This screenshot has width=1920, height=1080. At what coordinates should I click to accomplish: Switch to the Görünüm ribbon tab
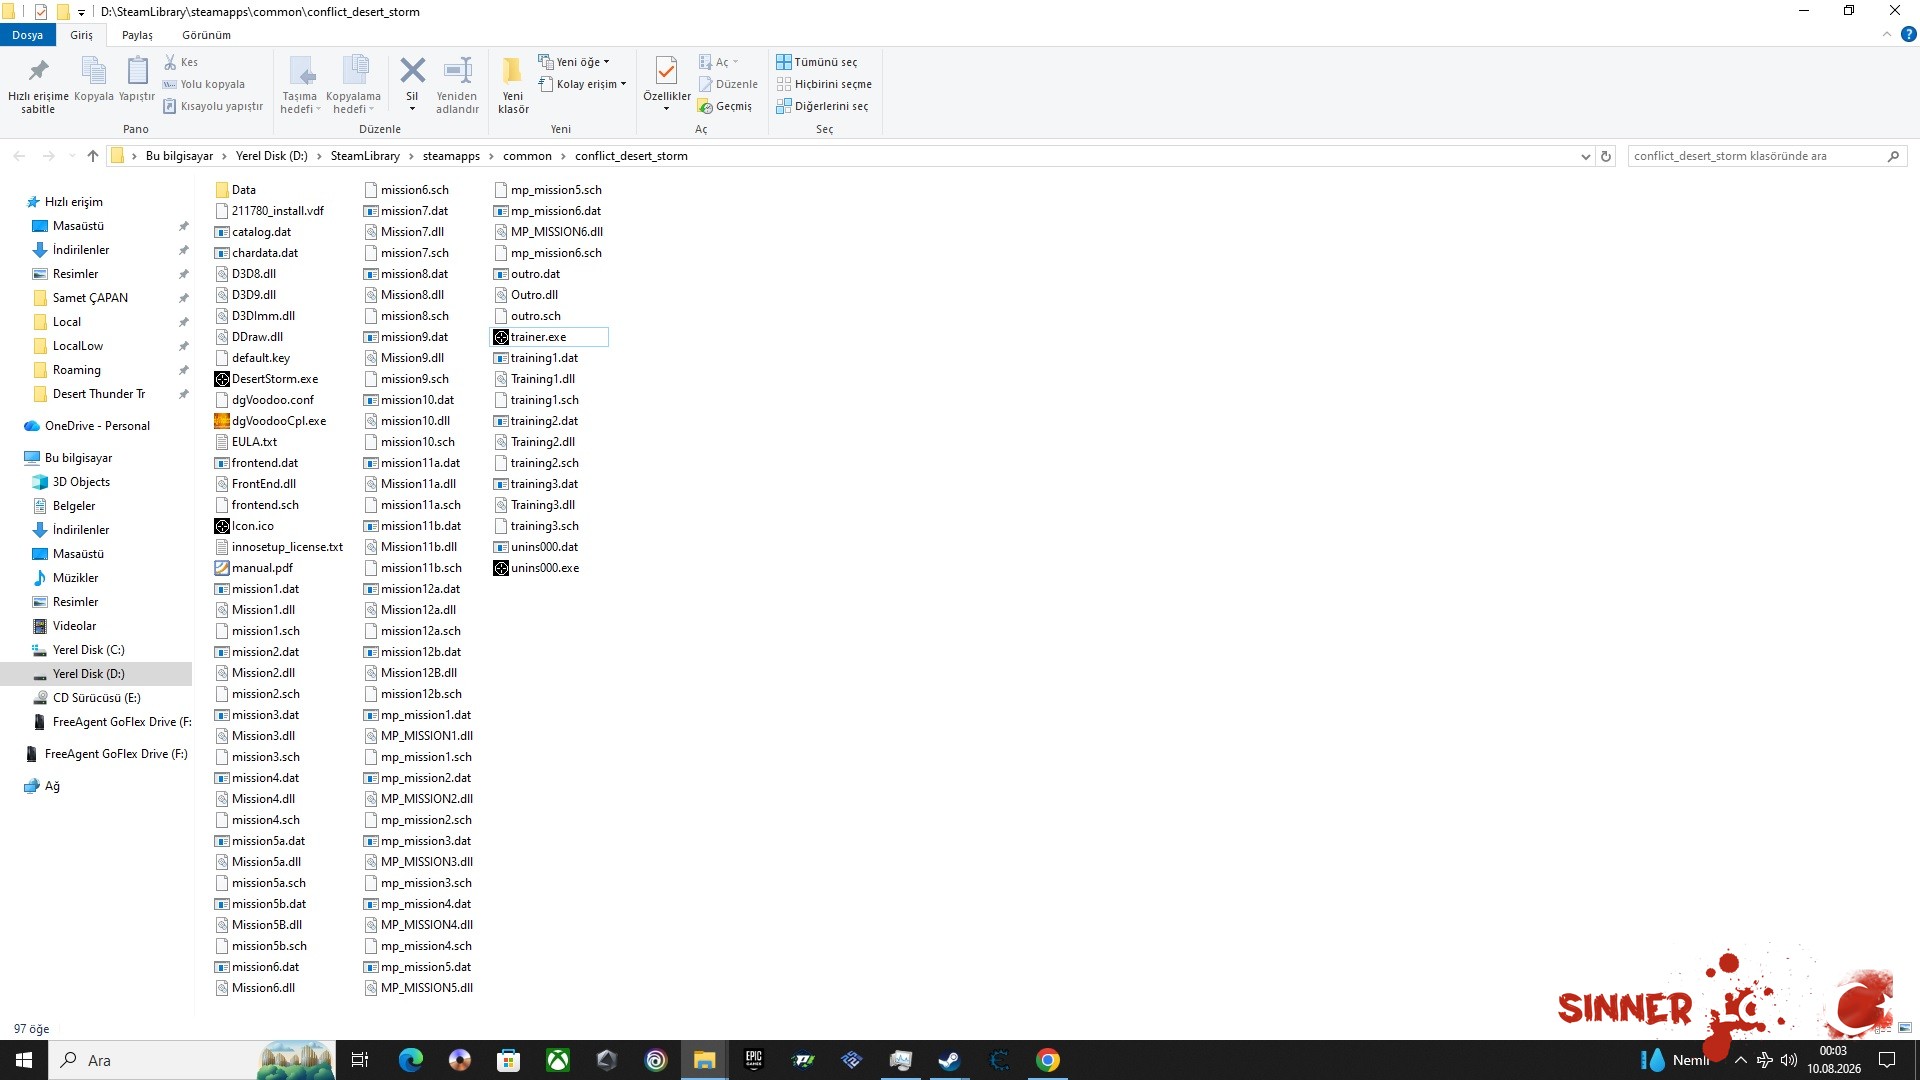point(206,35)
